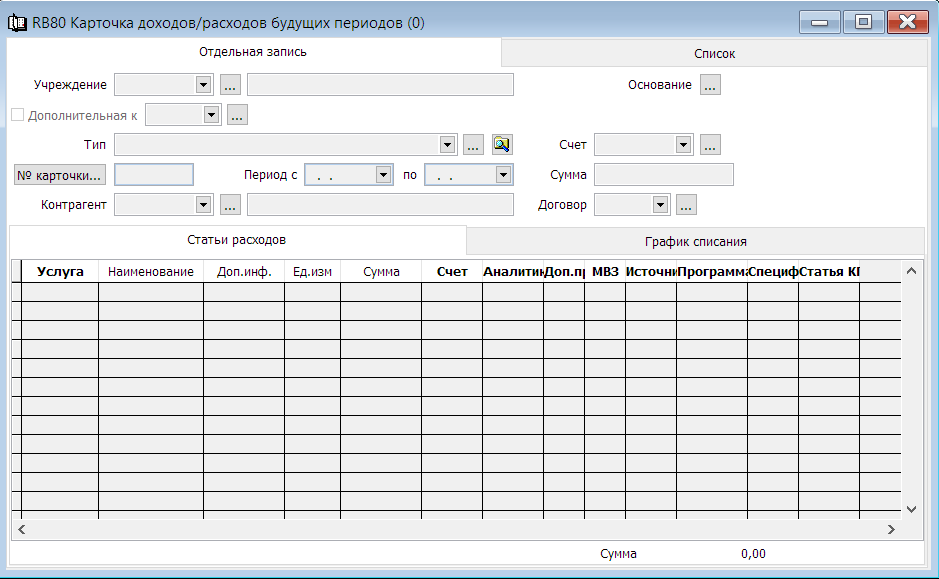Click the Сумма column header in table
The height and width of the screenshot is (579, 939).
[381, 272]
